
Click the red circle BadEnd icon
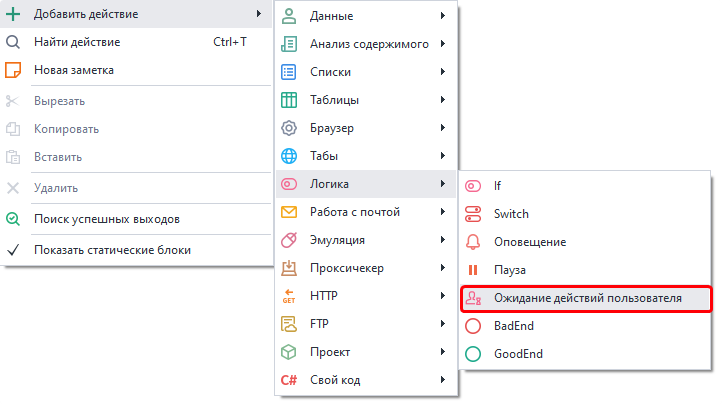474,326
